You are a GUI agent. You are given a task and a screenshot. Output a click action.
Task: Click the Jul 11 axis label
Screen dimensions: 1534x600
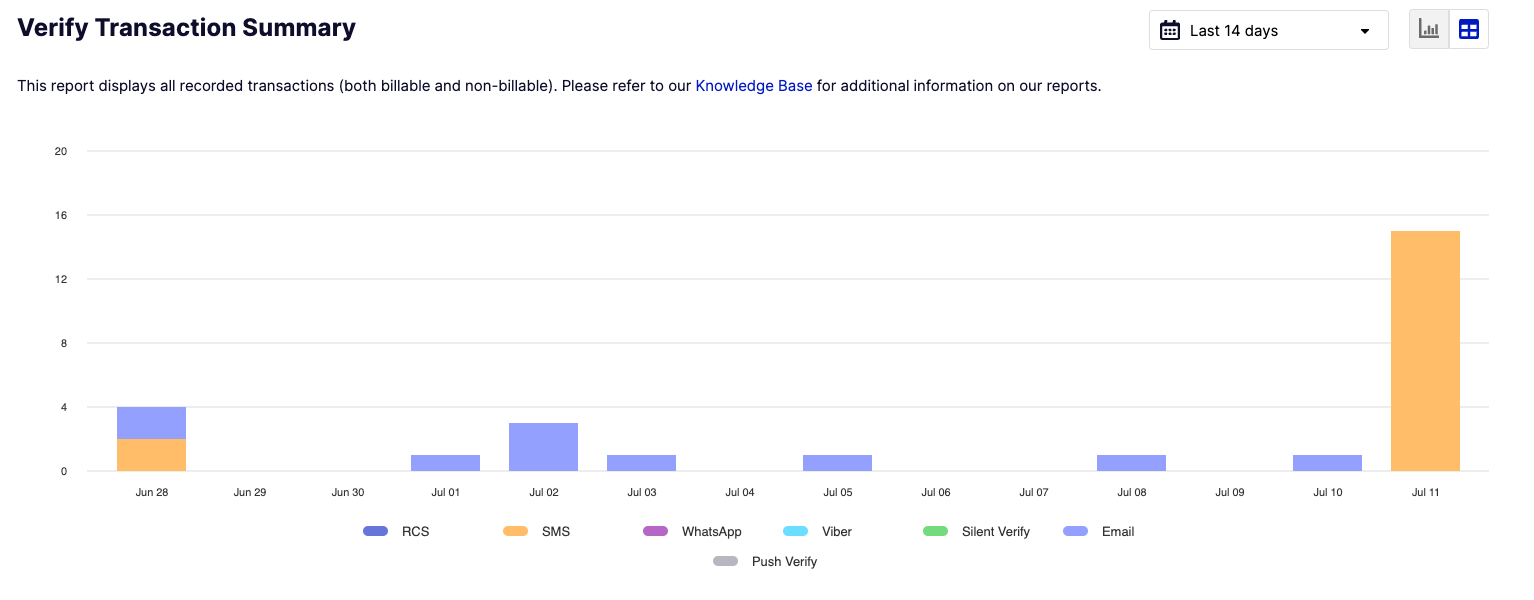click(x=1426, y=492)
